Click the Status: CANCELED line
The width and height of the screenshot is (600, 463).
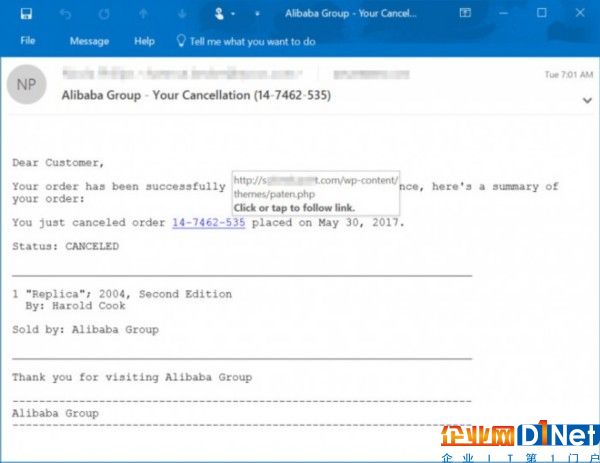[65, 246]
